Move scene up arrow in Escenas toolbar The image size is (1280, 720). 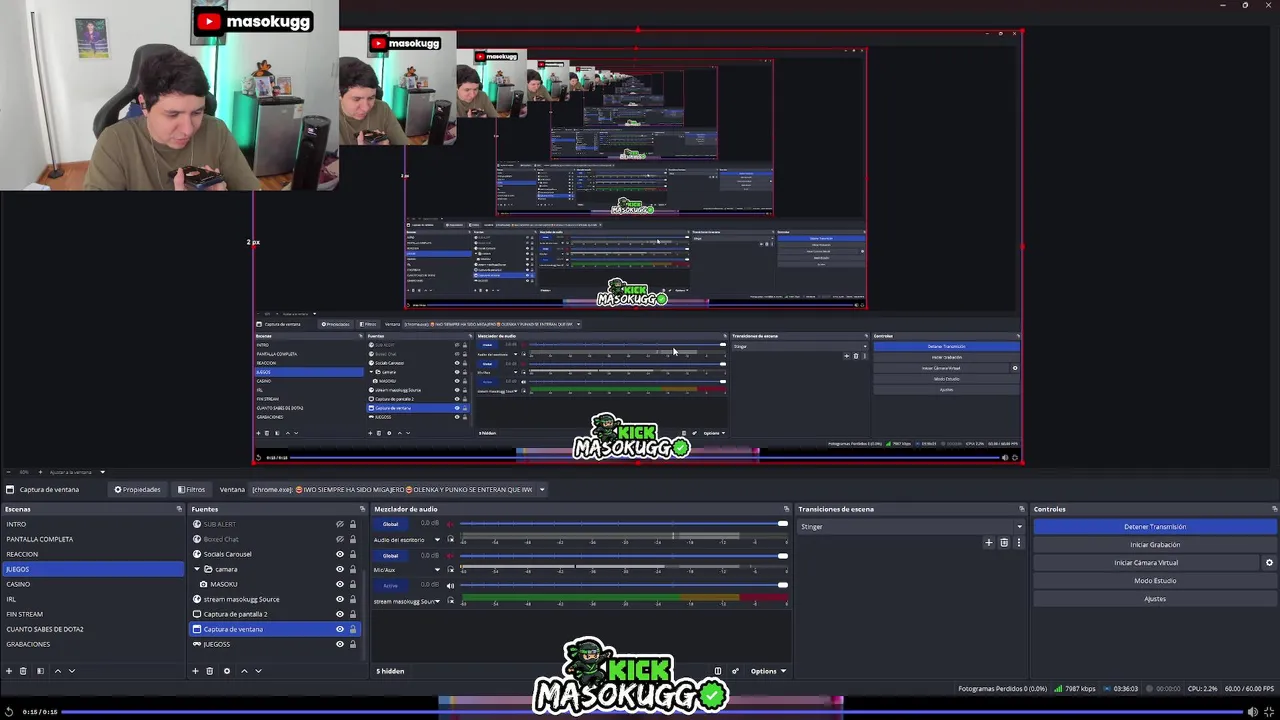pyautogui.click(x=57, y=671)
